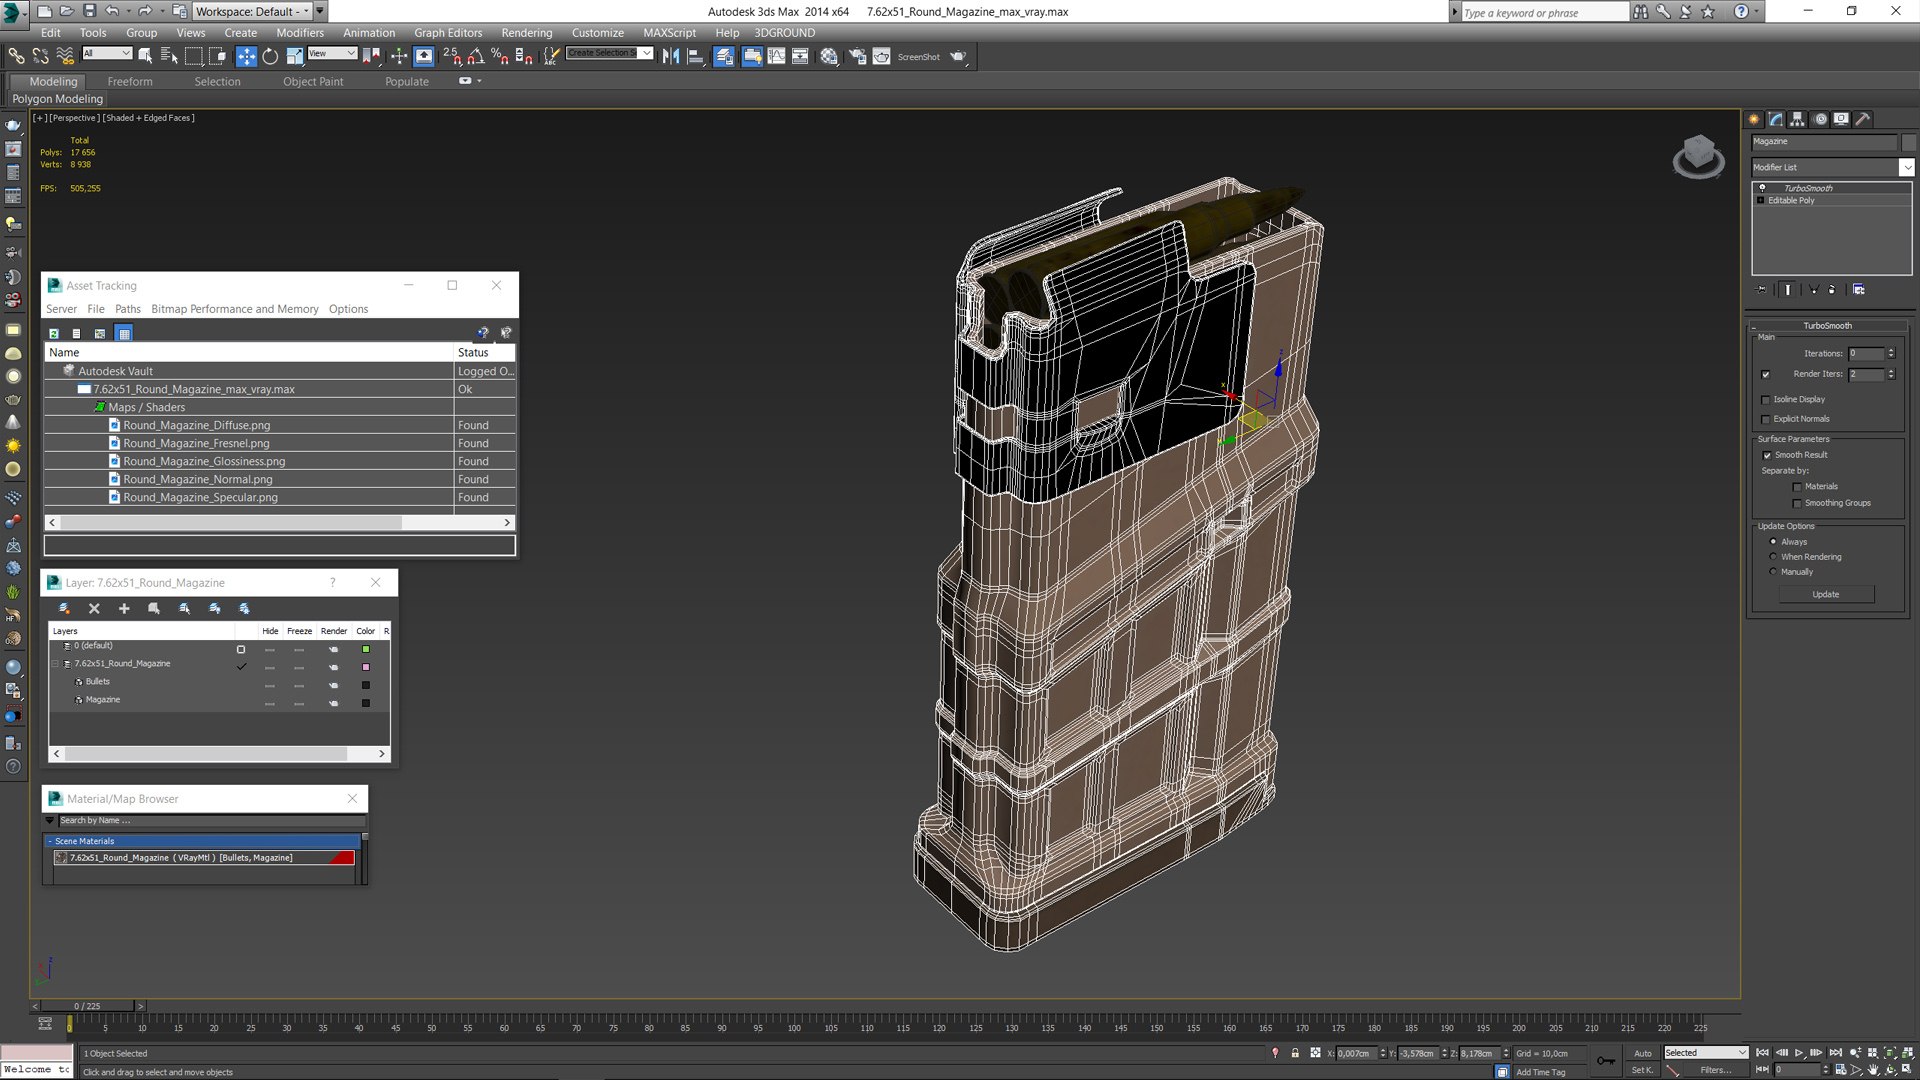Open the Rendering menu

pyautogui.click(x=527, y=33)
